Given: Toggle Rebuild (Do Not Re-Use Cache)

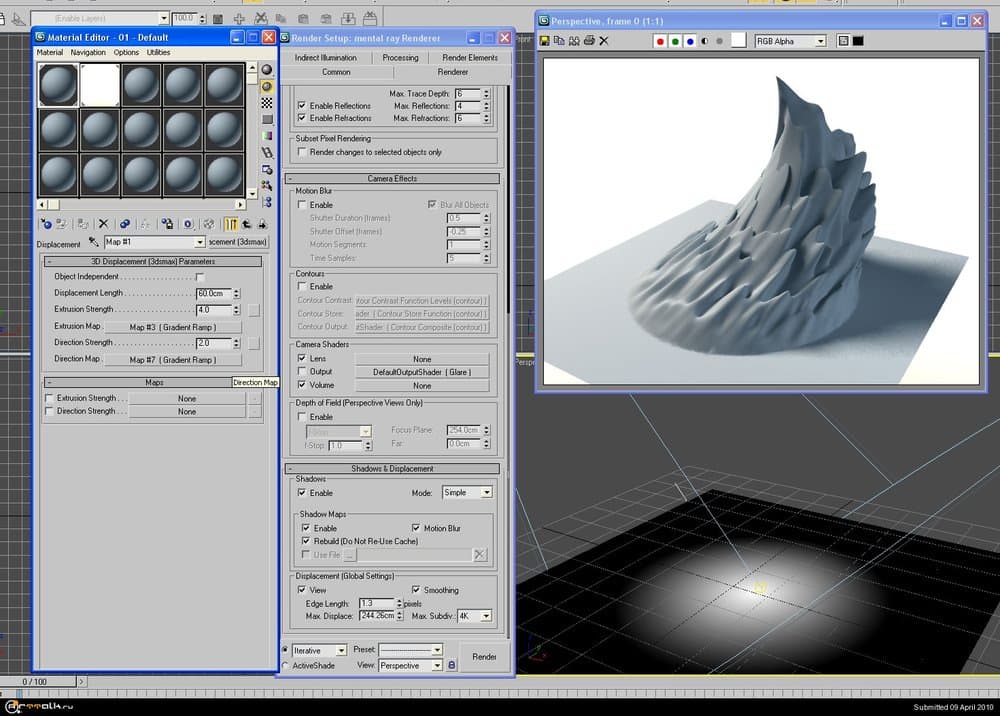Looking at the screenshot, I should (307, 541).
